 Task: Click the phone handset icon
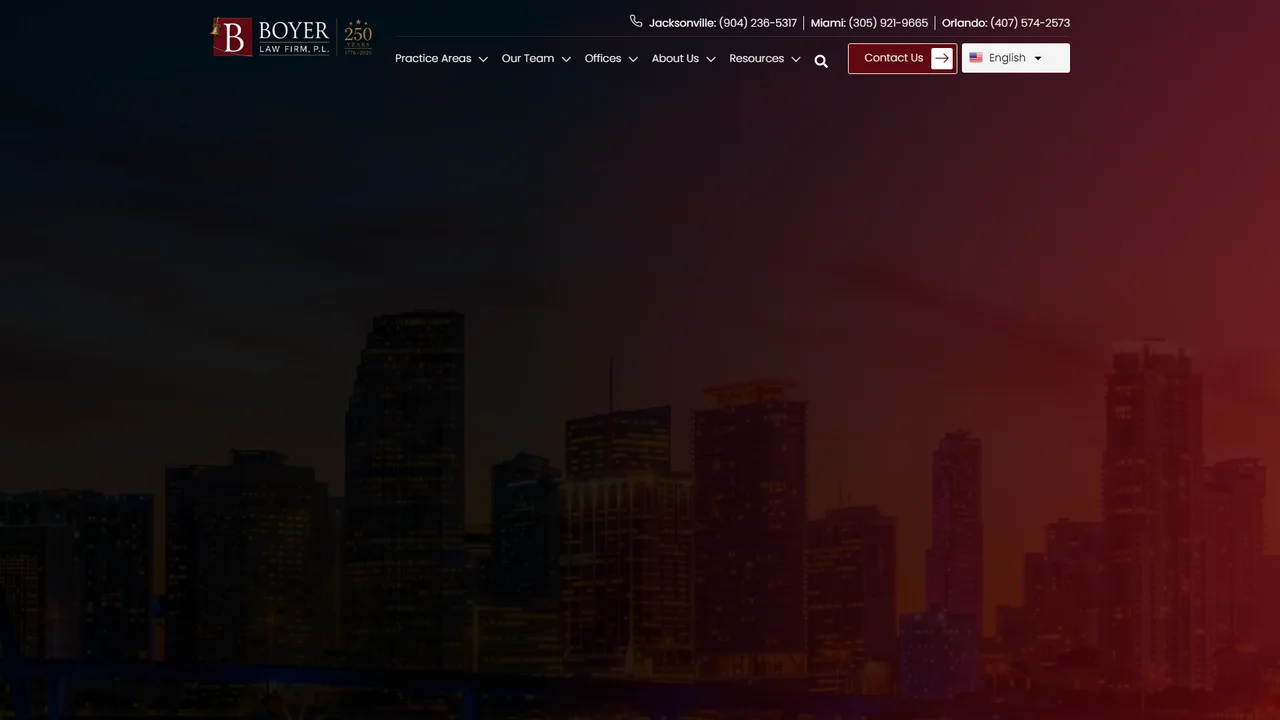[x=636, y=21]
